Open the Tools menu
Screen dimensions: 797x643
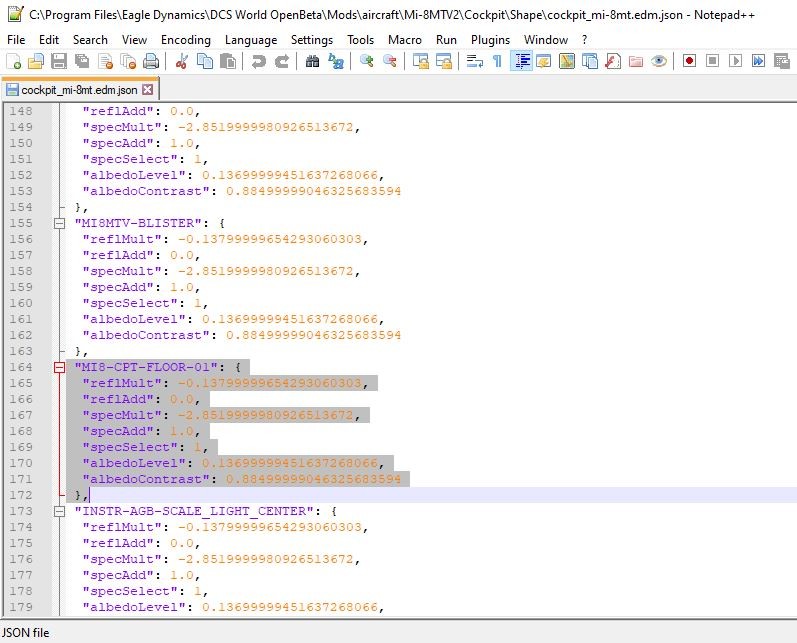pos(360,40)
